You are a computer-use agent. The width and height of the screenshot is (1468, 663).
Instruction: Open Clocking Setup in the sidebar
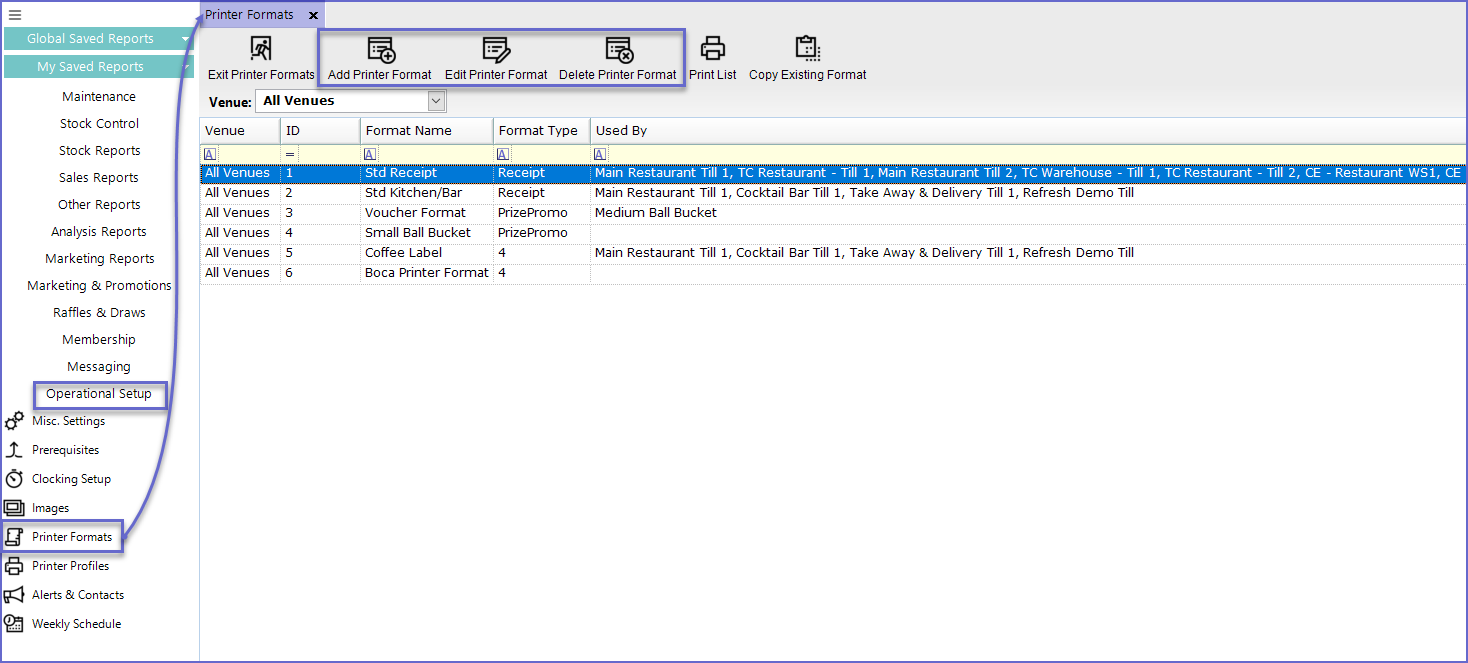point(71,479)
